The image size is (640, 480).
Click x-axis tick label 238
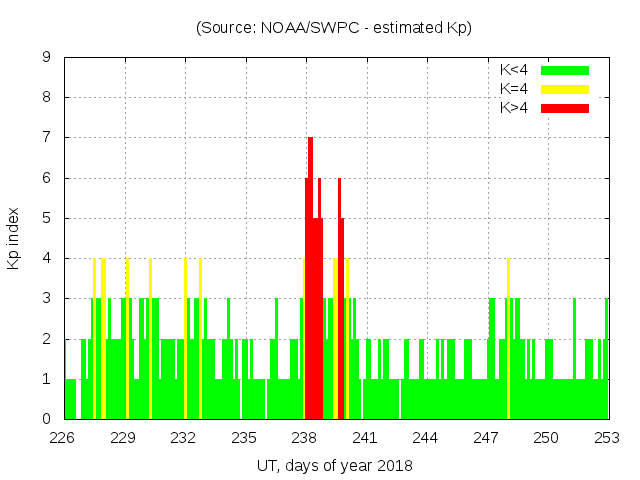coord(304,438)
